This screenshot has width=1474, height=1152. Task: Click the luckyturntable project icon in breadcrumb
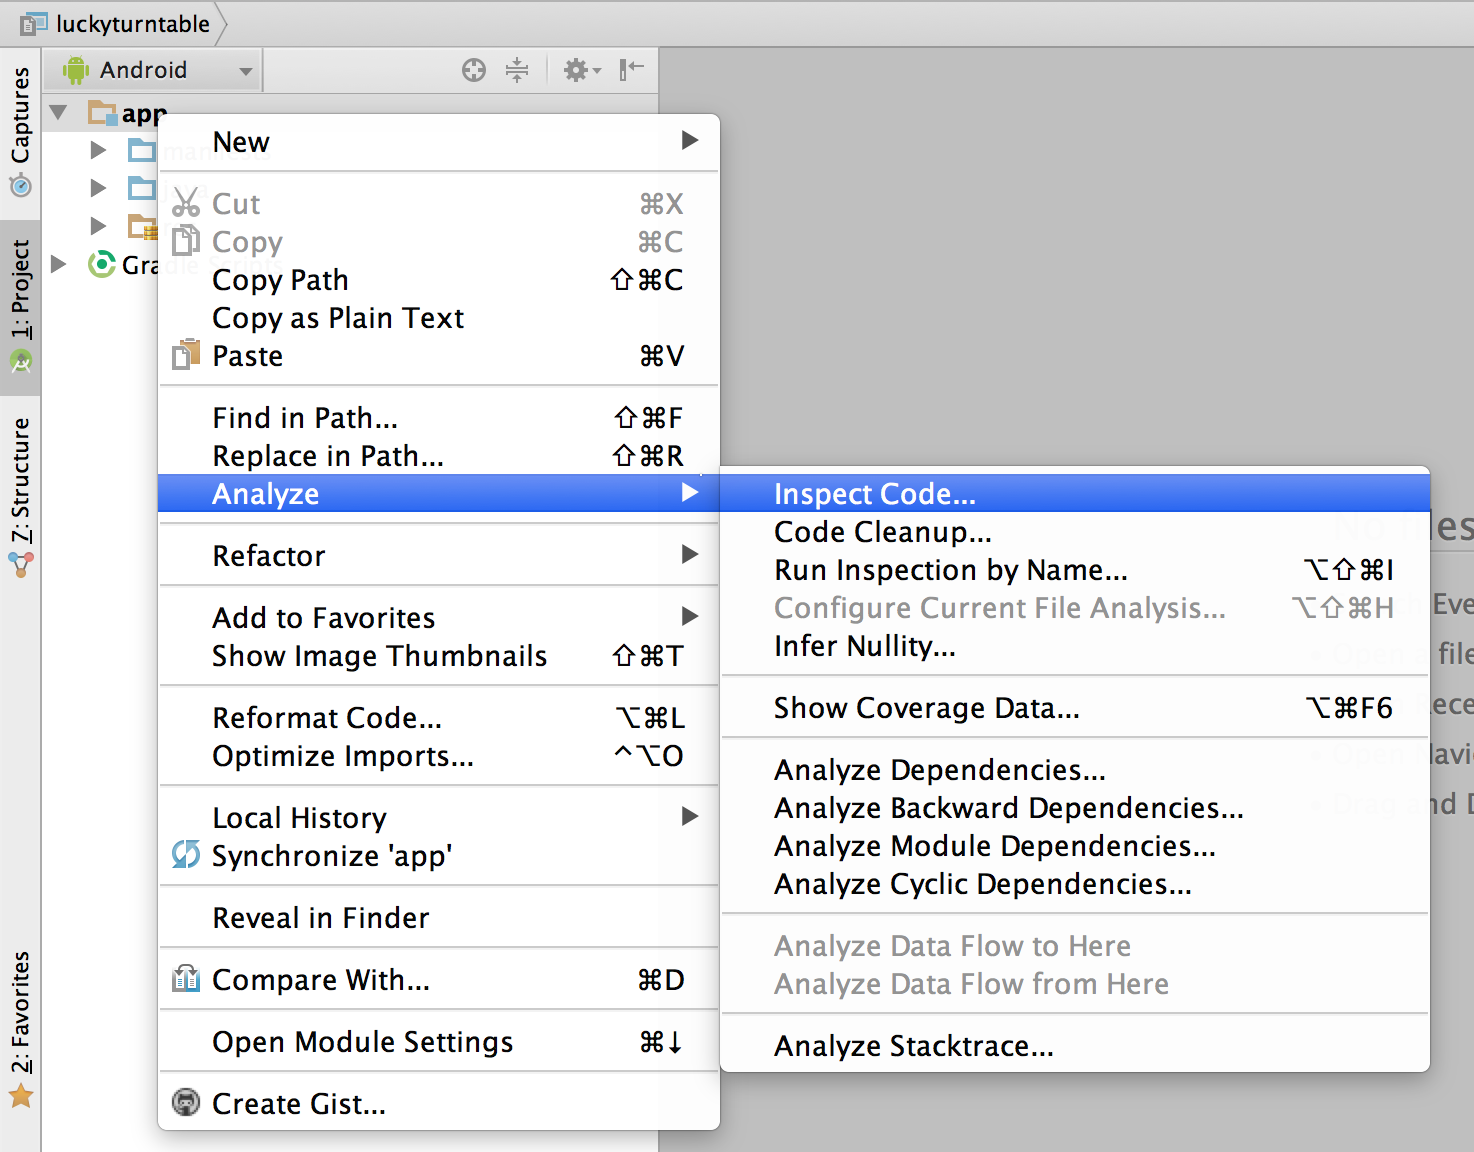pyautogui.click(x=34, y=23)
